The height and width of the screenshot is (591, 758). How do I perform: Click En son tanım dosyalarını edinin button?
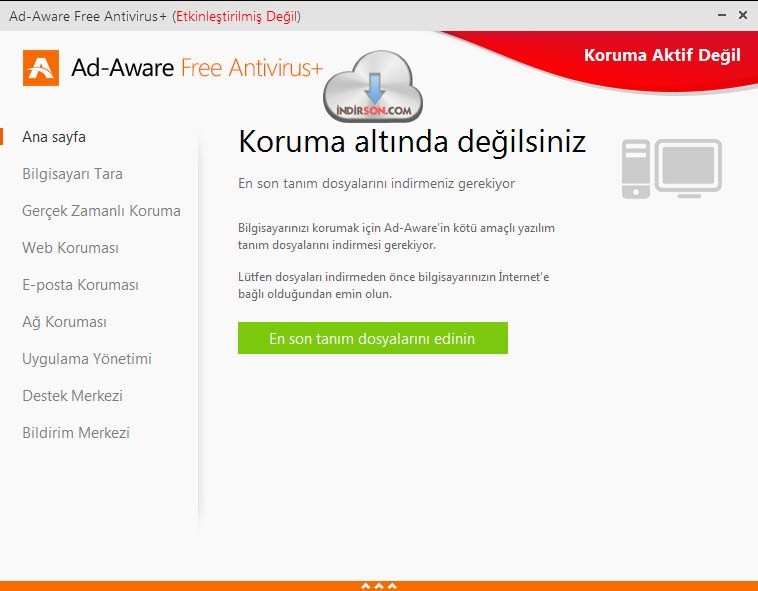coord(373,338)
